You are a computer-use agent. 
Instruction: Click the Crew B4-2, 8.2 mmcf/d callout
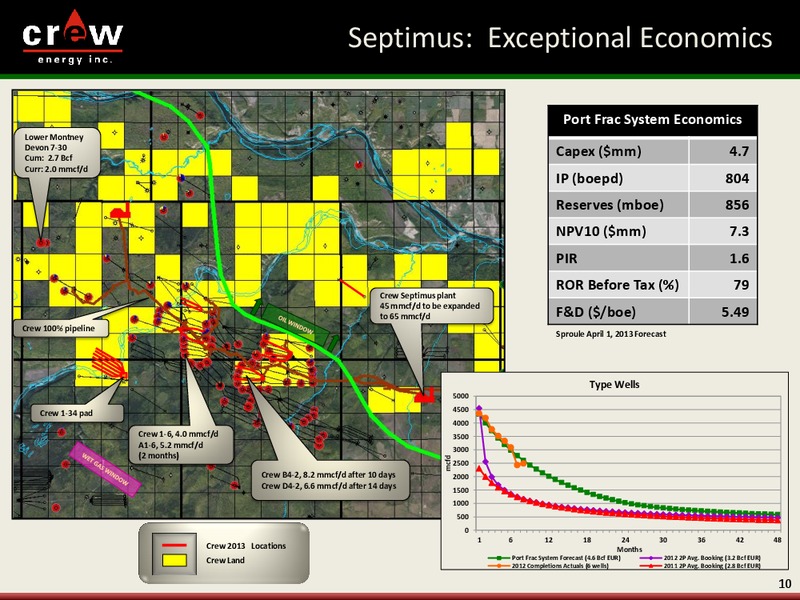point(329,480)
